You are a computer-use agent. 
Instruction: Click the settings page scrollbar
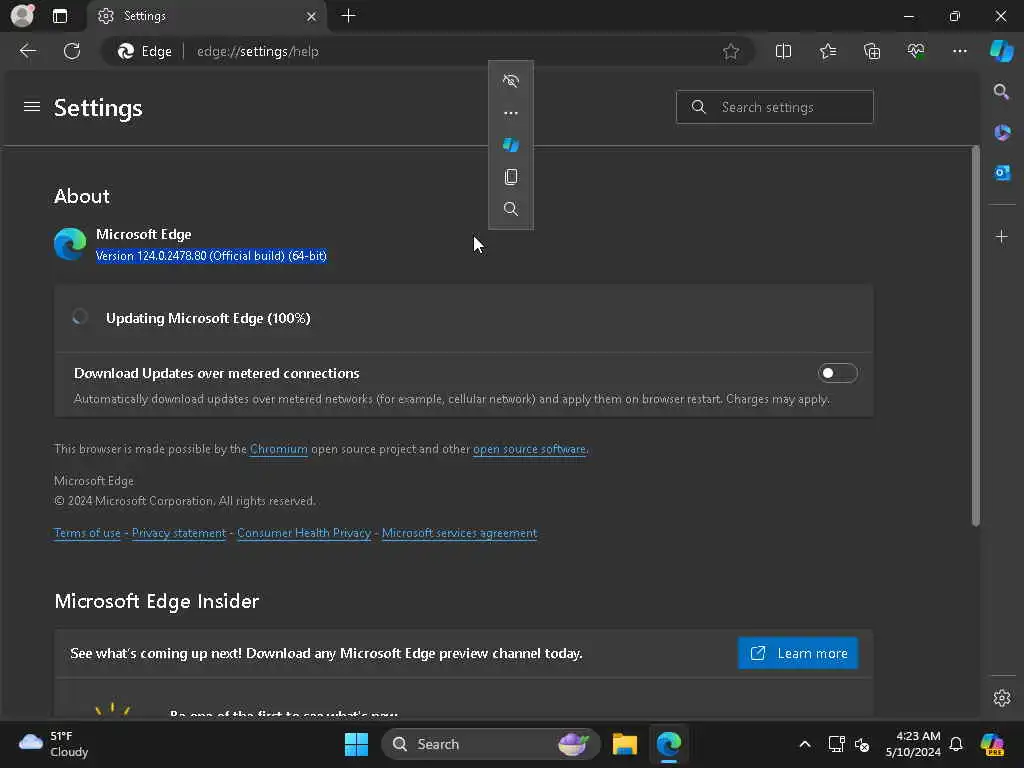[975, 336]
